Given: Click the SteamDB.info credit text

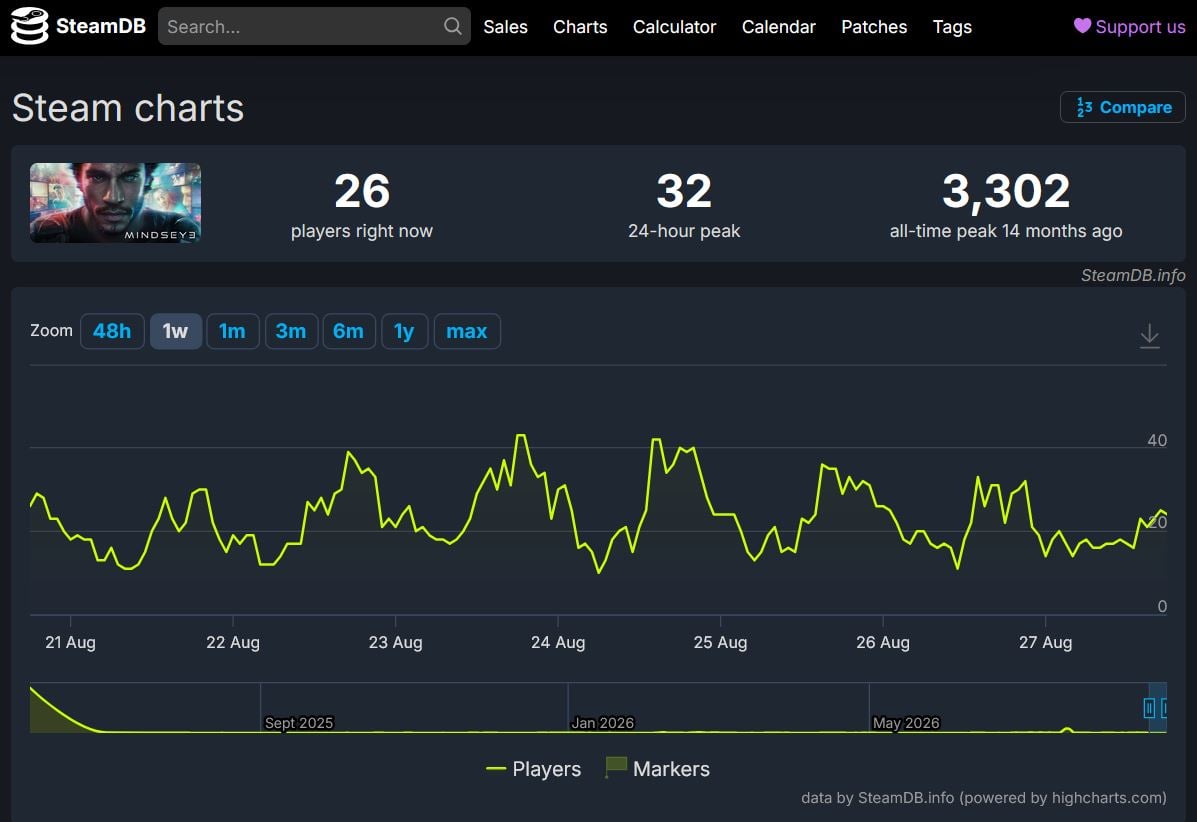Looking at the screenshot, I should (x=1133, y=276).
